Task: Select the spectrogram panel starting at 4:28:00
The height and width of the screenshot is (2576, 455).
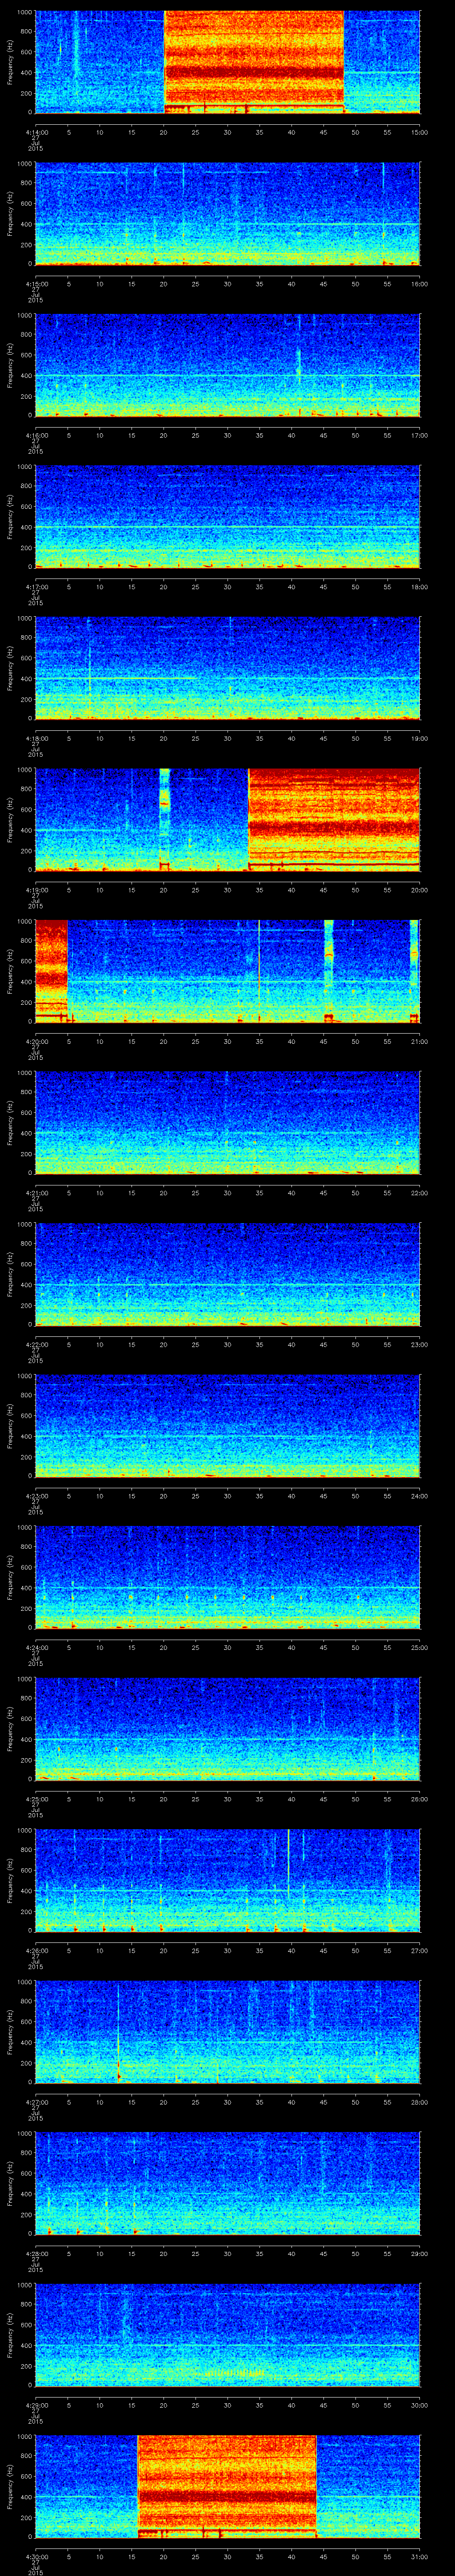Action: pos(227,2184)
